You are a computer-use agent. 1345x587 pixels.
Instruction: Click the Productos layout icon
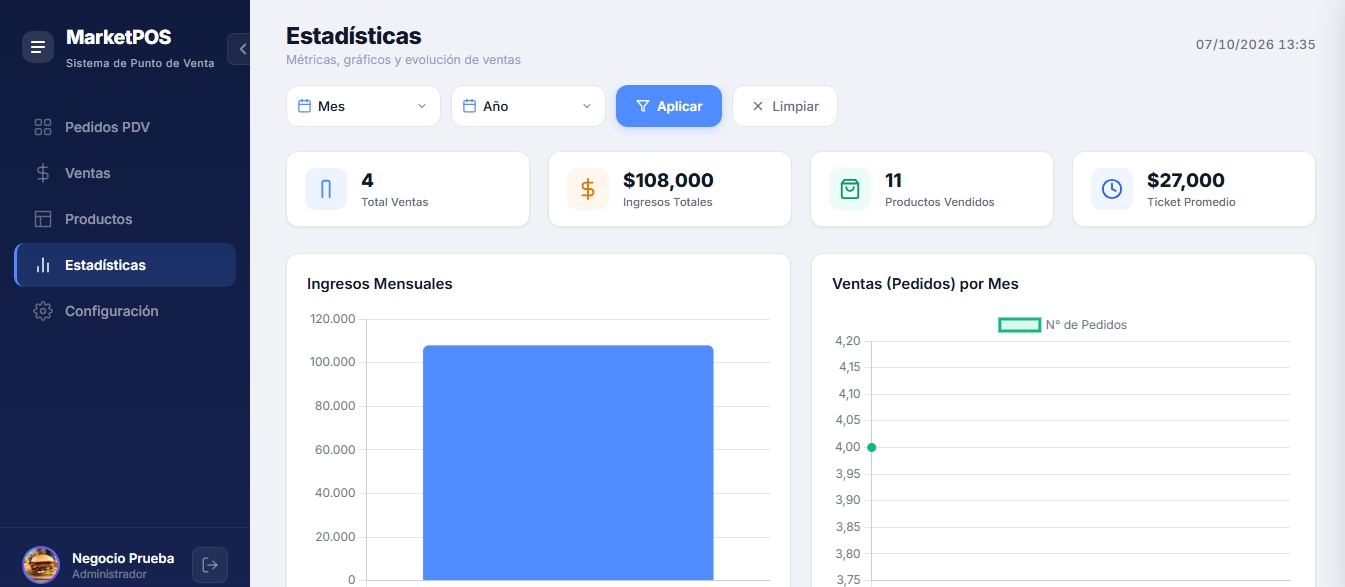42,219
